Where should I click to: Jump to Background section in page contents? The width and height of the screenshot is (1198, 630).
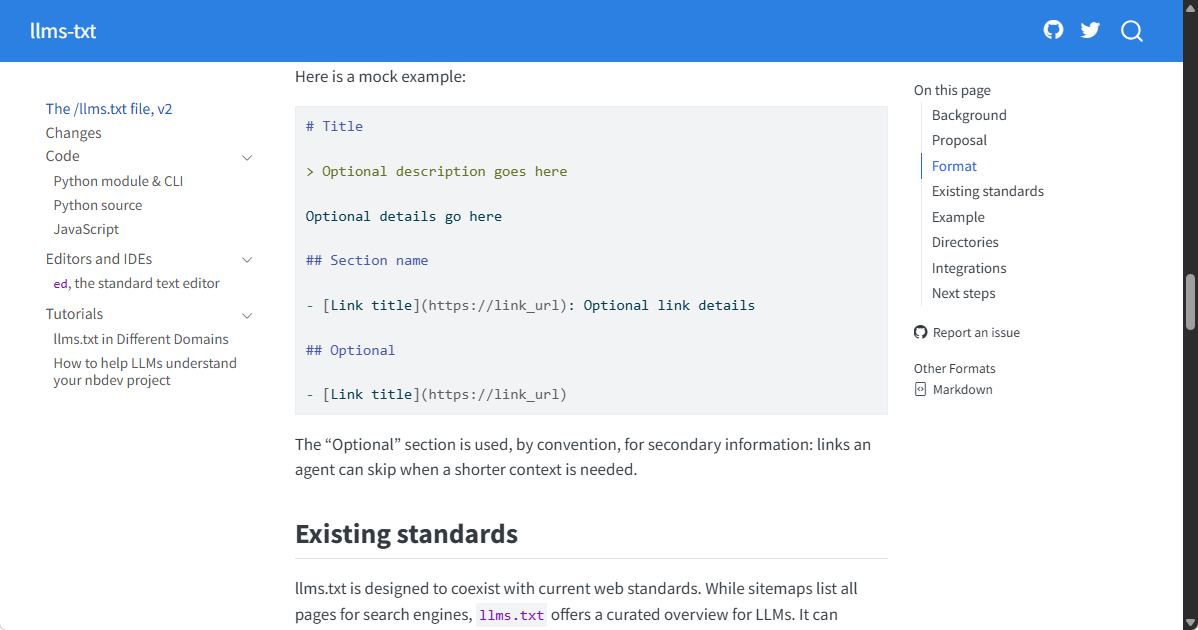pyautogui.click(x=969, y=115)
